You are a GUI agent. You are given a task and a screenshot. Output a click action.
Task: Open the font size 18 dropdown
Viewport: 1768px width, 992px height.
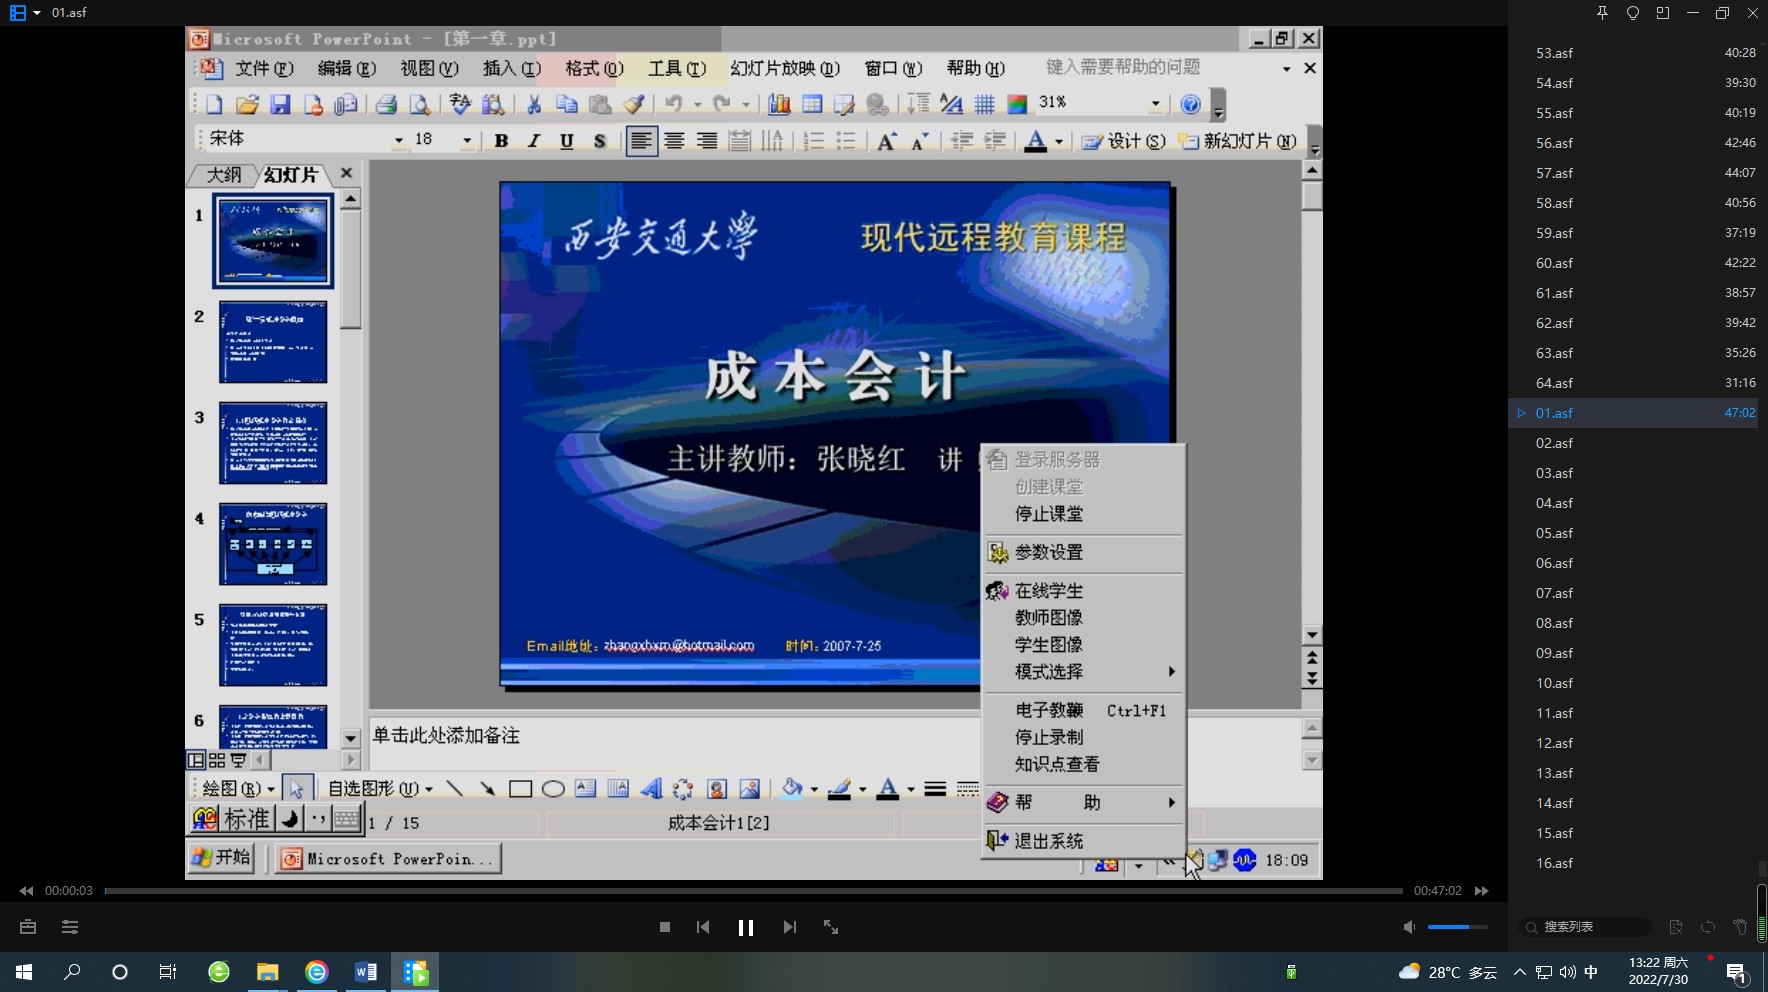click(x=466, y=140)
